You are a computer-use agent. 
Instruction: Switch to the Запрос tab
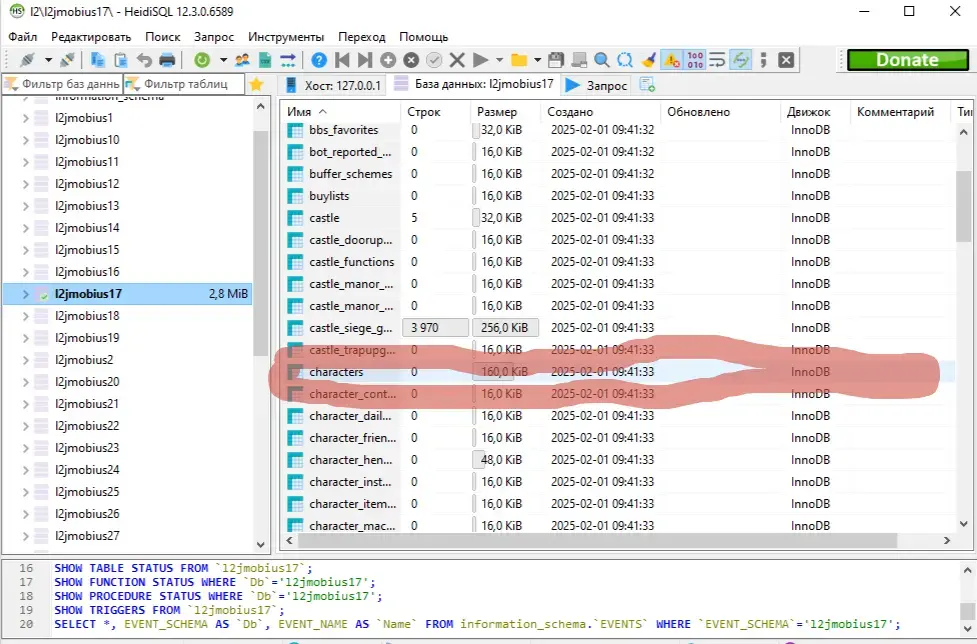pos(596,85)
